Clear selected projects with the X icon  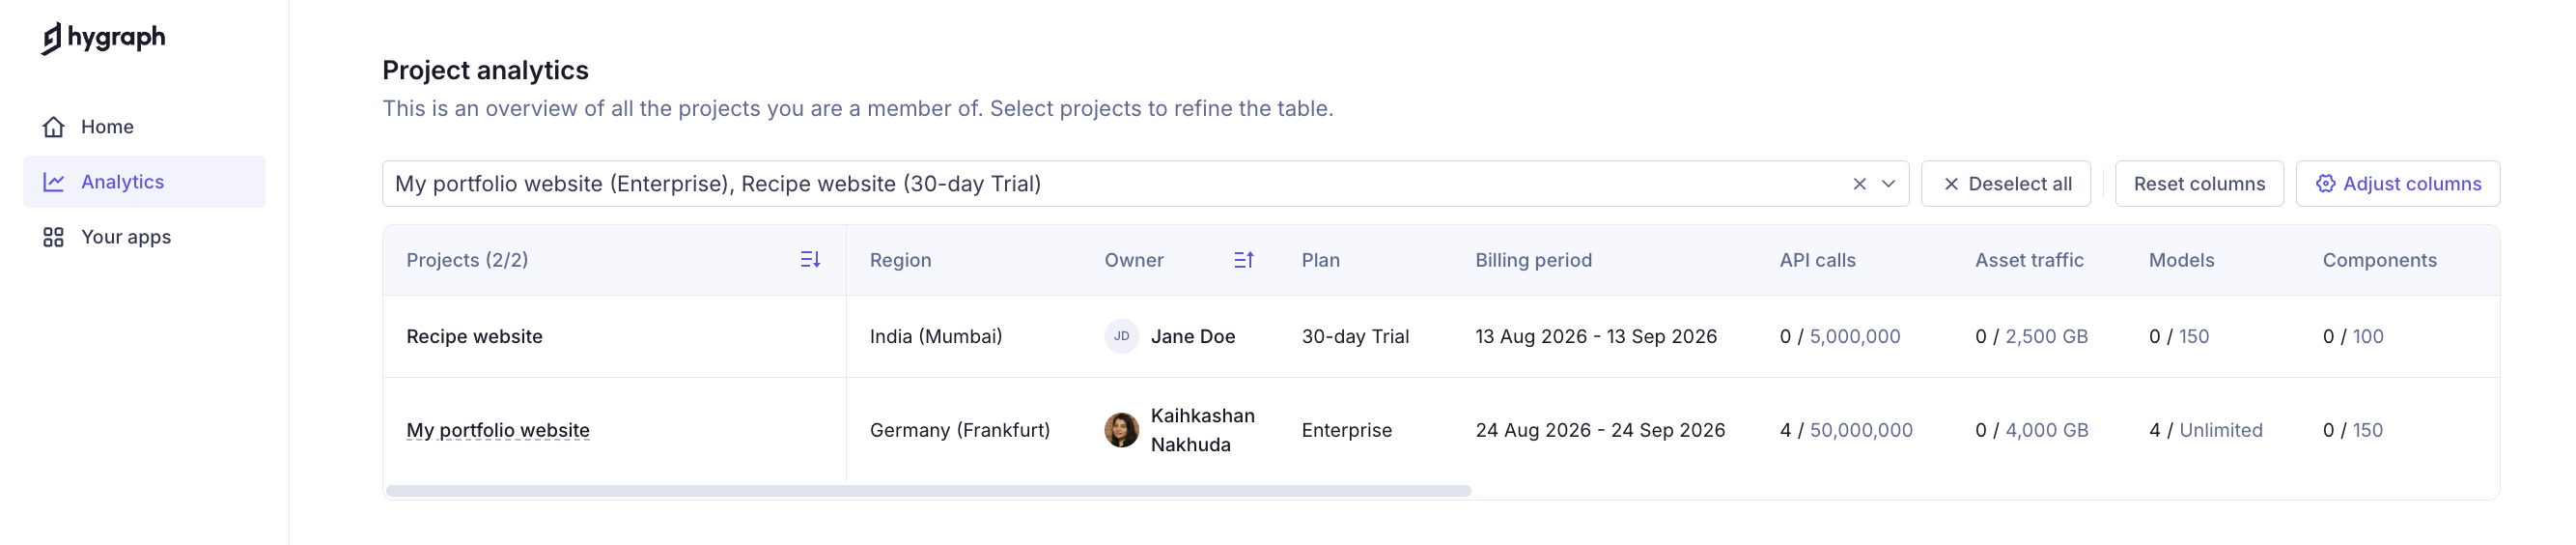[x=1859, y=184]
